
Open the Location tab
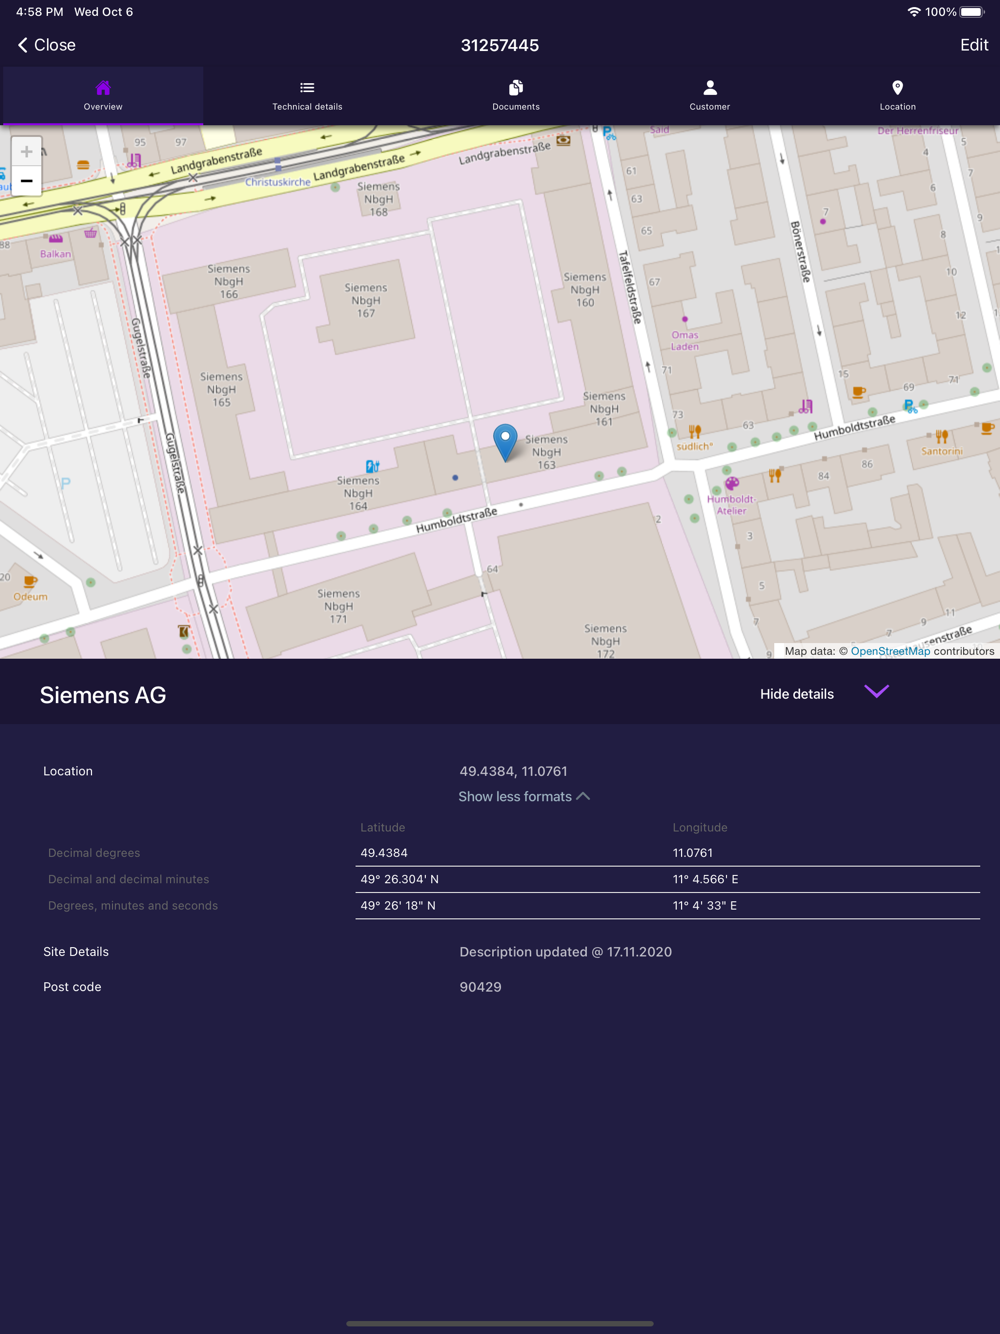point(898,96)
